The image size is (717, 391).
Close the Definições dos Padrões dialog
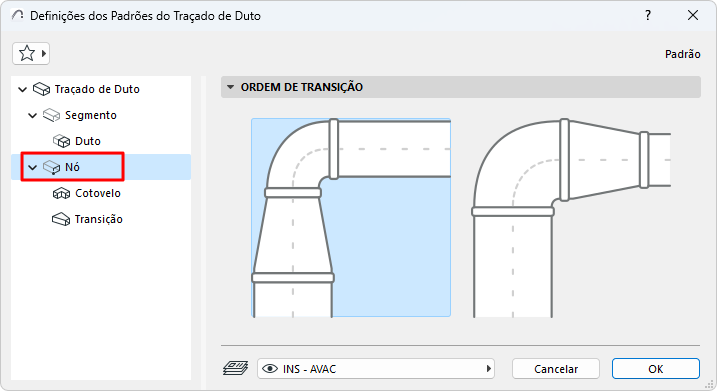pos(693,16)
